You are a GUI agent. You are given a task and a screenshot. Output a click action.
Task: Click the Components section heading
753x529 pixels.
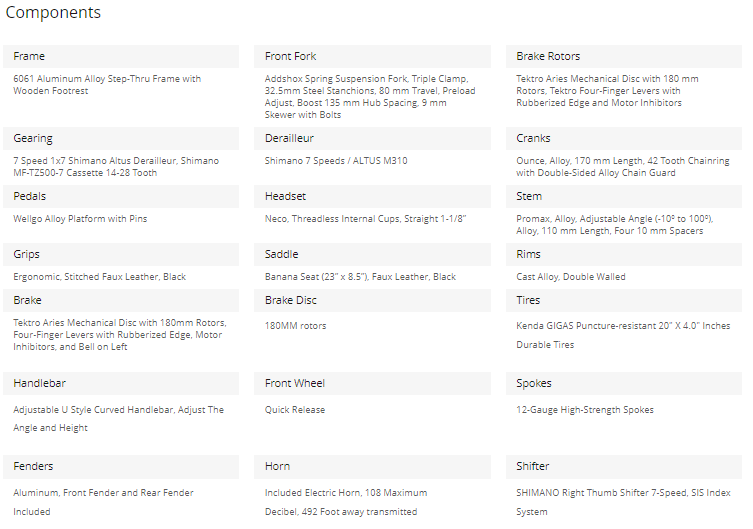coord(53,12)
